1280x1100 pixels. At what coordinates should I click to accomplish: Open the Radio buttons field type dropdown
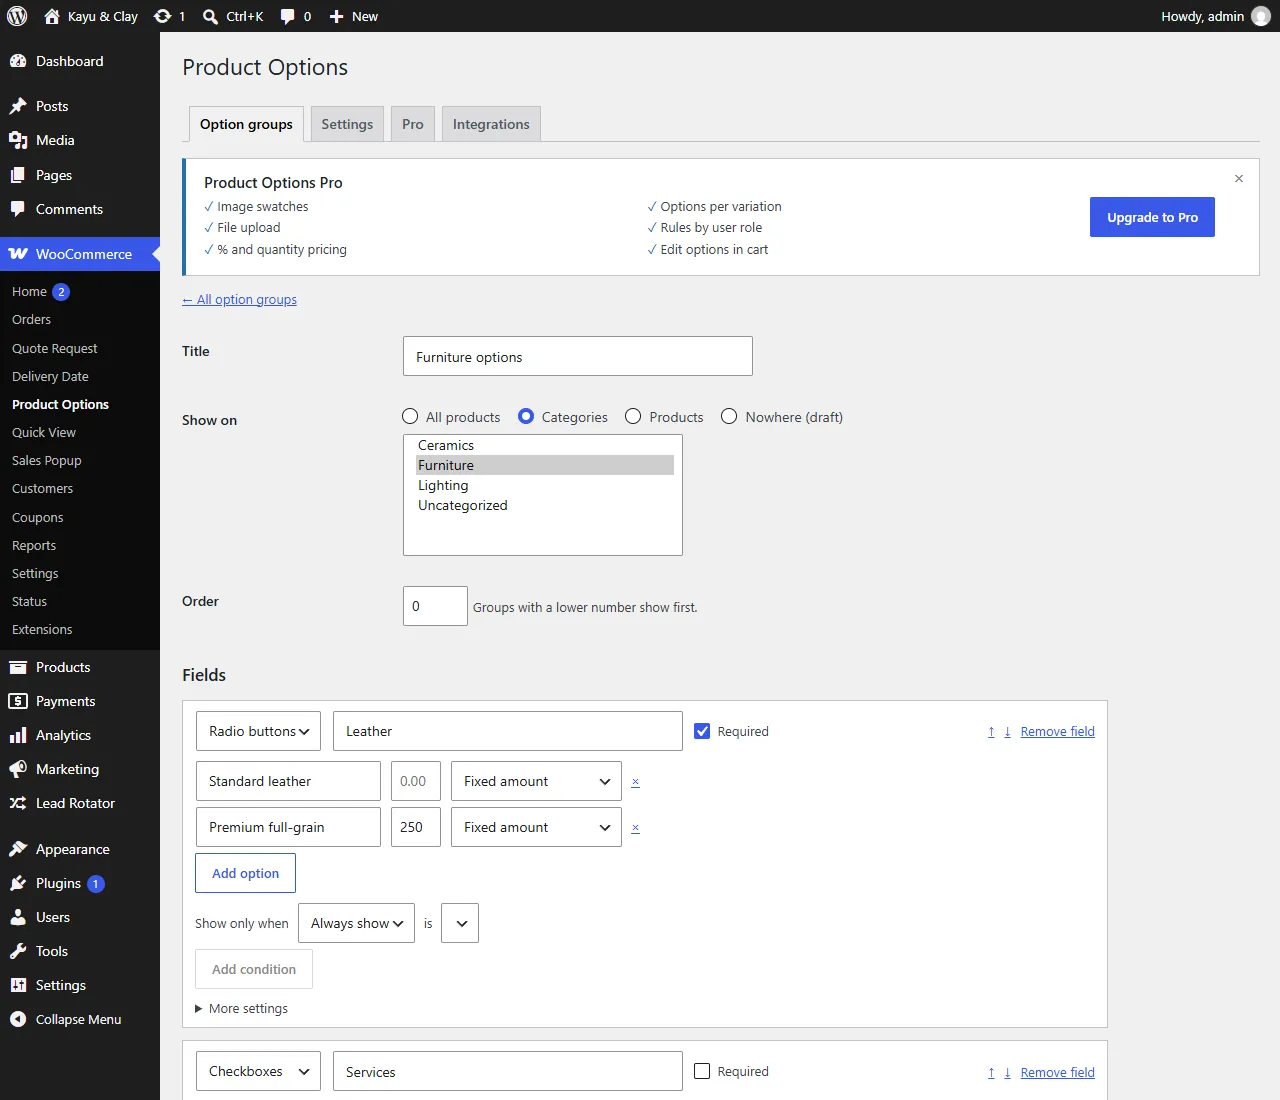point(258,731)
